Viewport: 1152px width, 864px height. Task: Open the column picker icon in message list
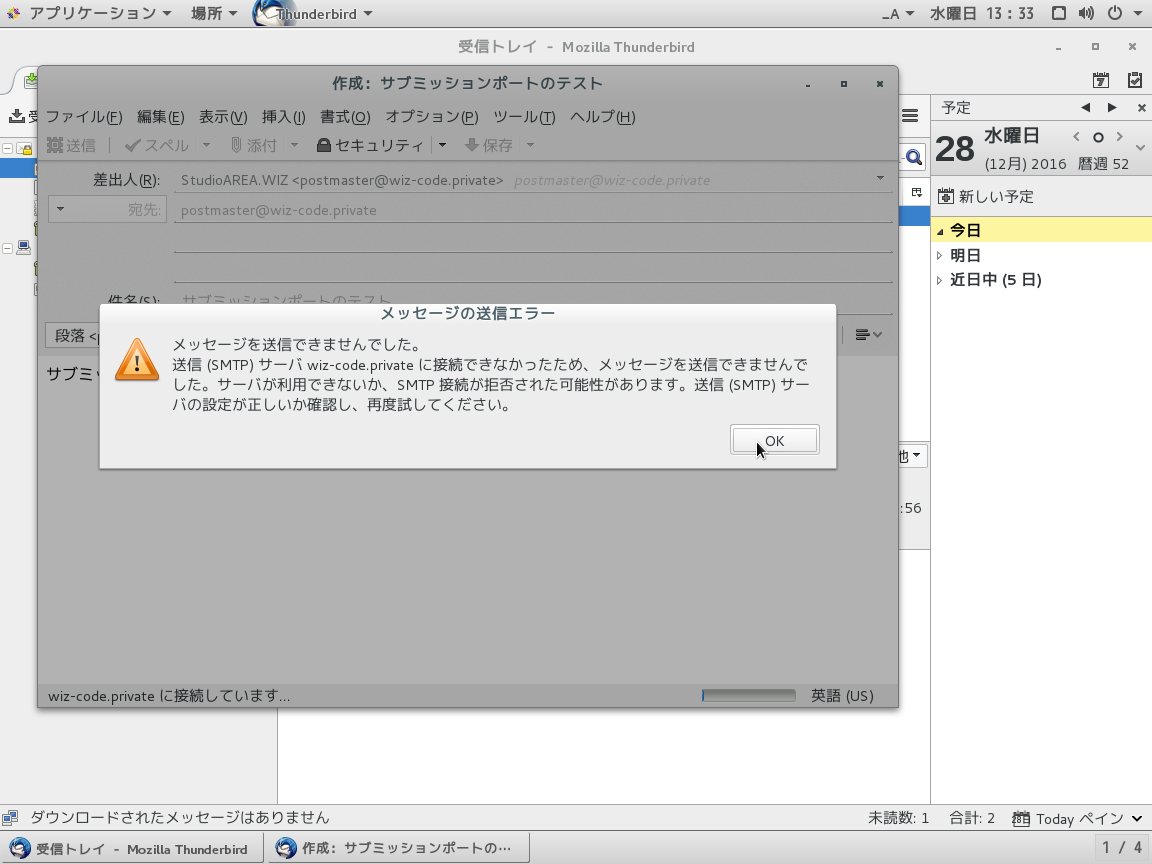pyautogui.click(x=916, y=192)
